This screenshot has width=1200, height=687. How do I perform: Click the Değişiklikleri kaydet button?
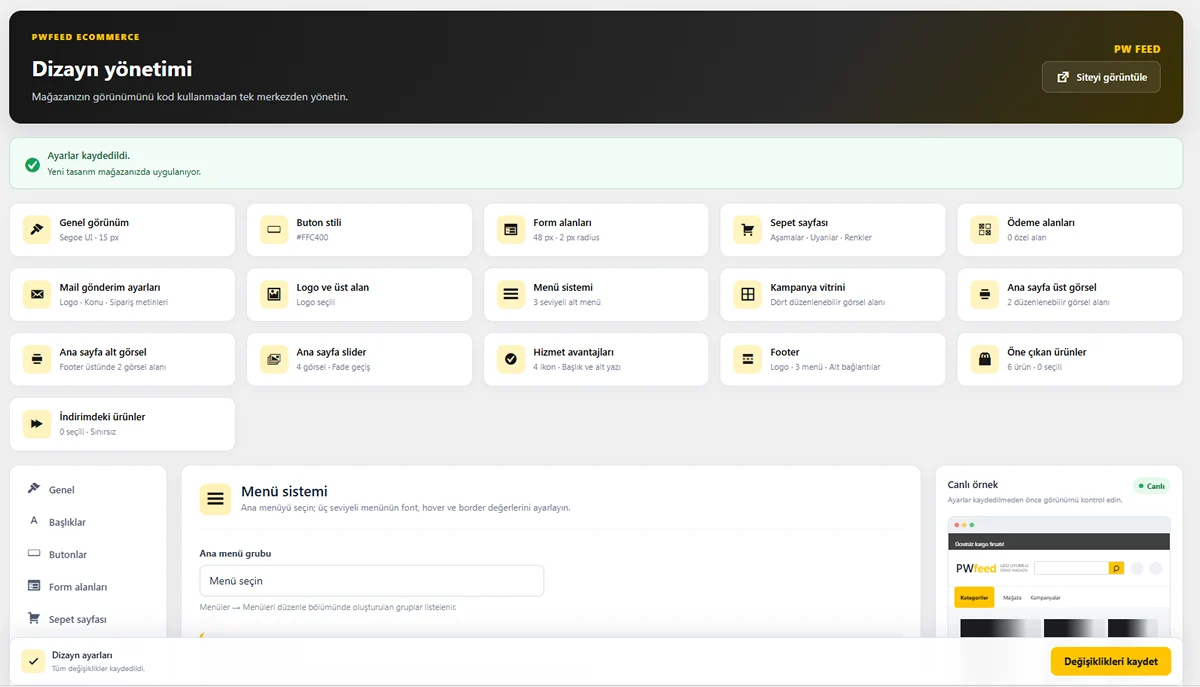(1111, 661)
